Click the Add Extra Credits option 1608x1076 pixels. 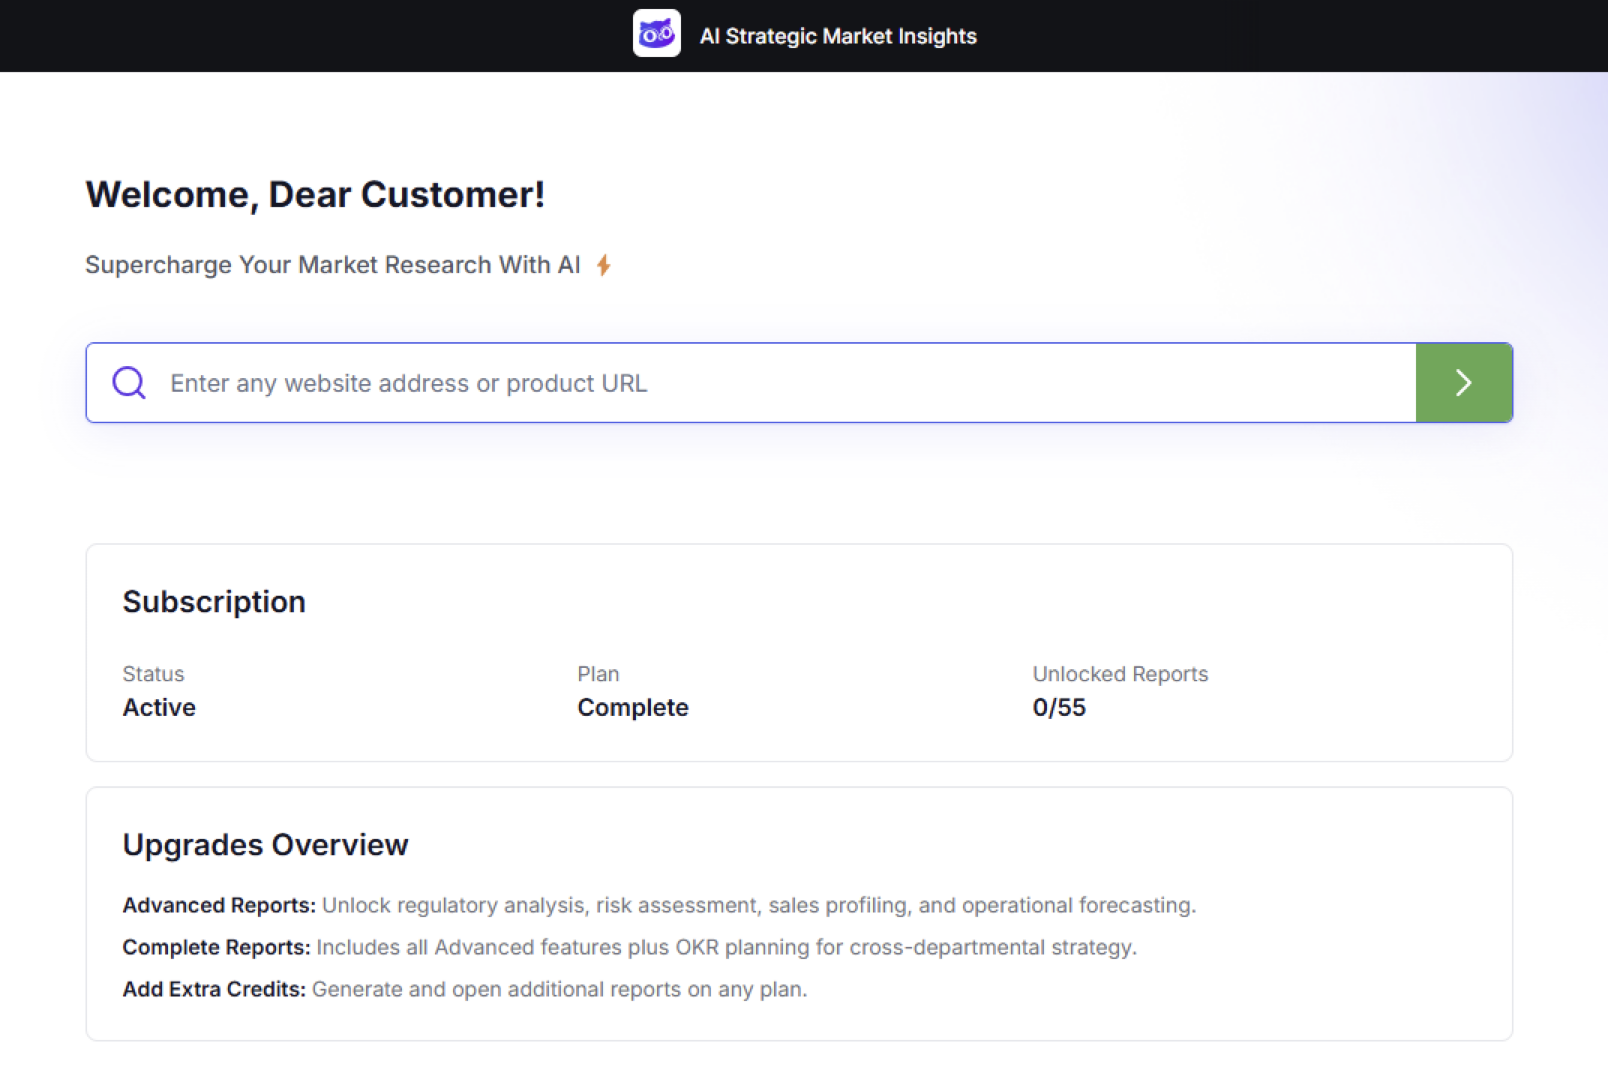click(464, 989)
